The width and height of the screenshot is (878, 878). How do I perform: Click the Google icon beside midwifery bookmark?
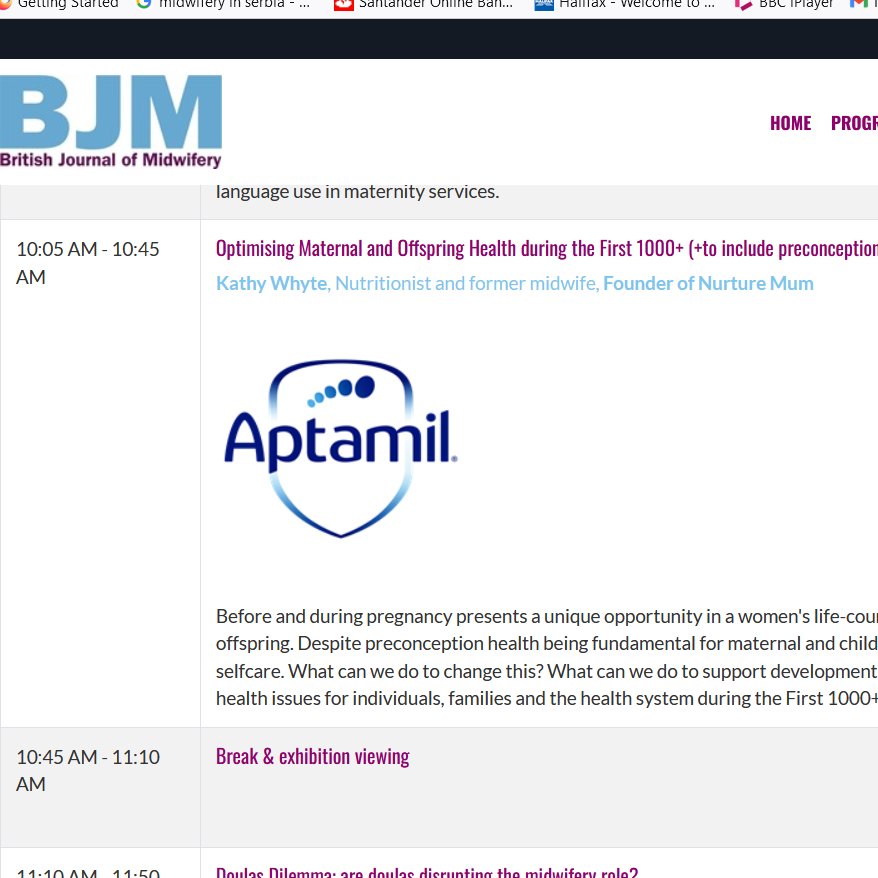[x=144, y=4]
